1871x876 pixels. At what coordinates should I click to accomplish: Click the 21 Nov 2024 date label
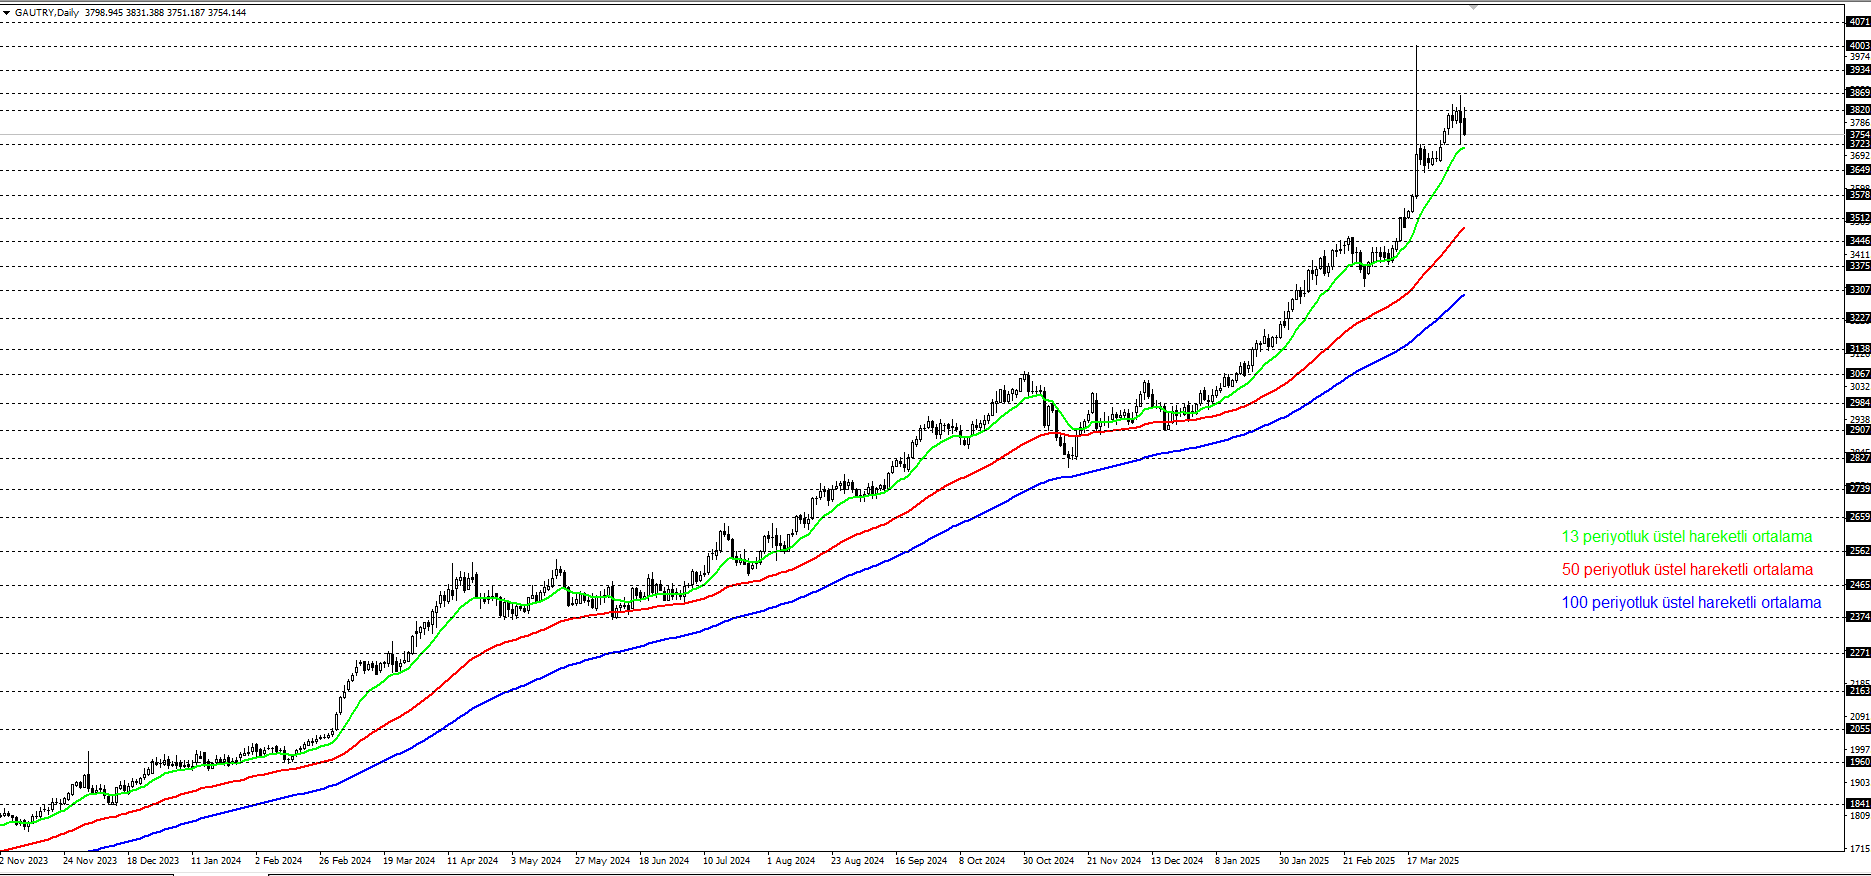coord(1114,861)
